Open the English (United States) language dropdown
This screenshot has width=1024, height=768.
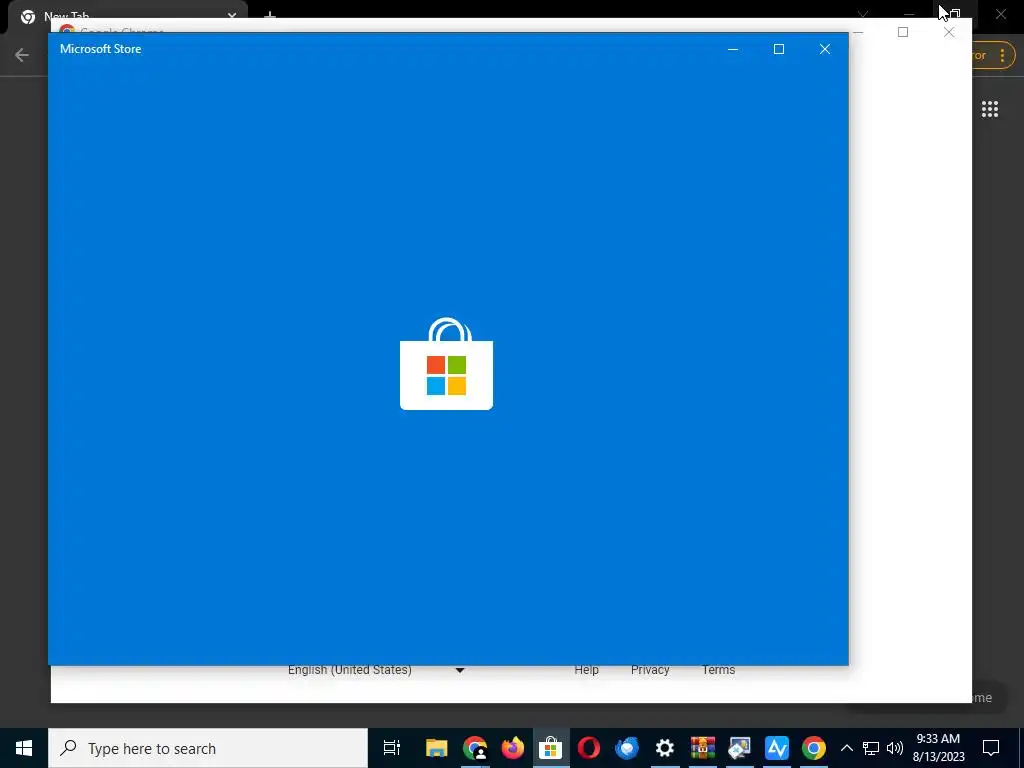376,670
